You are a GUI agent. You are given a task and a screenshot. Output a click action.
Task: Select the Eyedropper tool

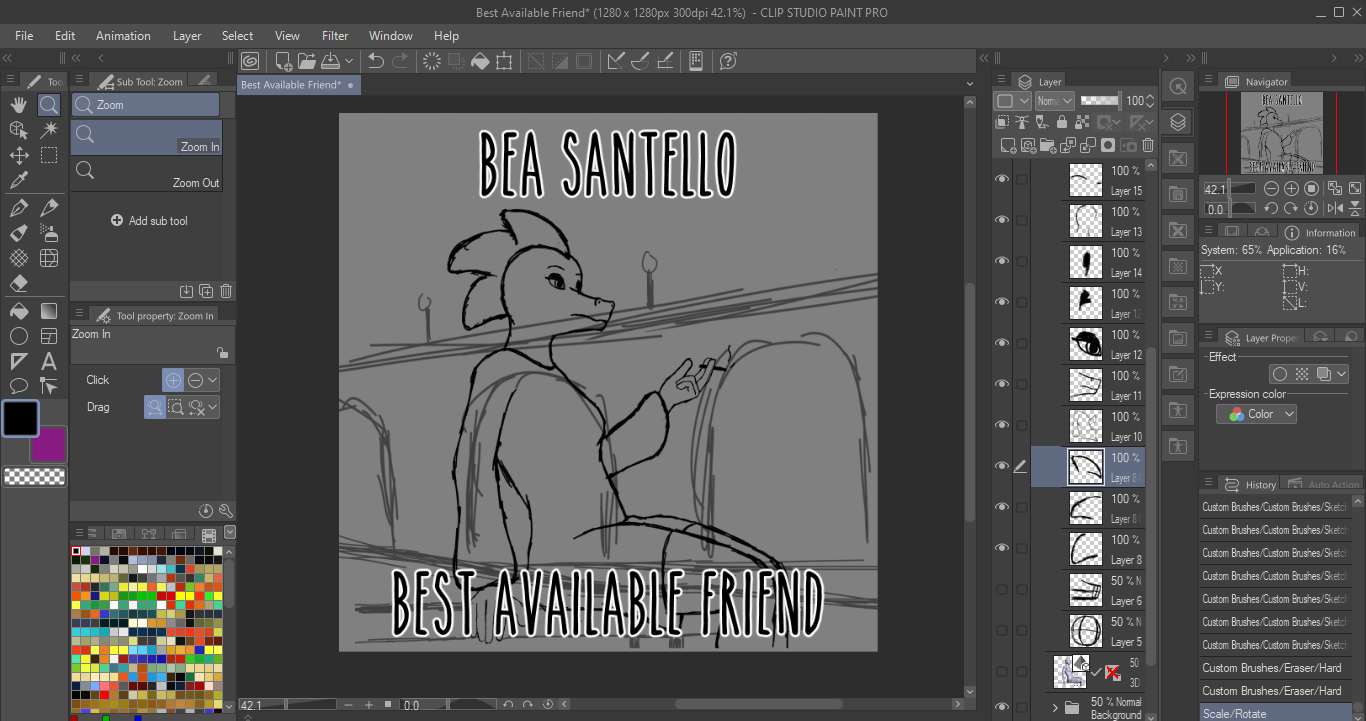point(18,181)
